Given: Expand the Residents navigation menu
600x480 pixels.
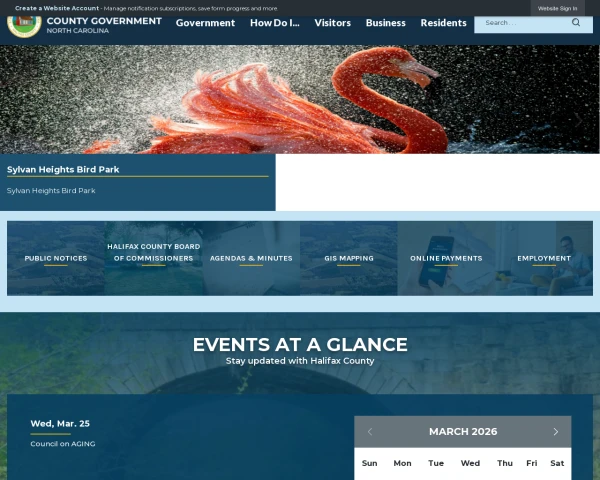Looking at the screenshot, I should tap(443, 23).
